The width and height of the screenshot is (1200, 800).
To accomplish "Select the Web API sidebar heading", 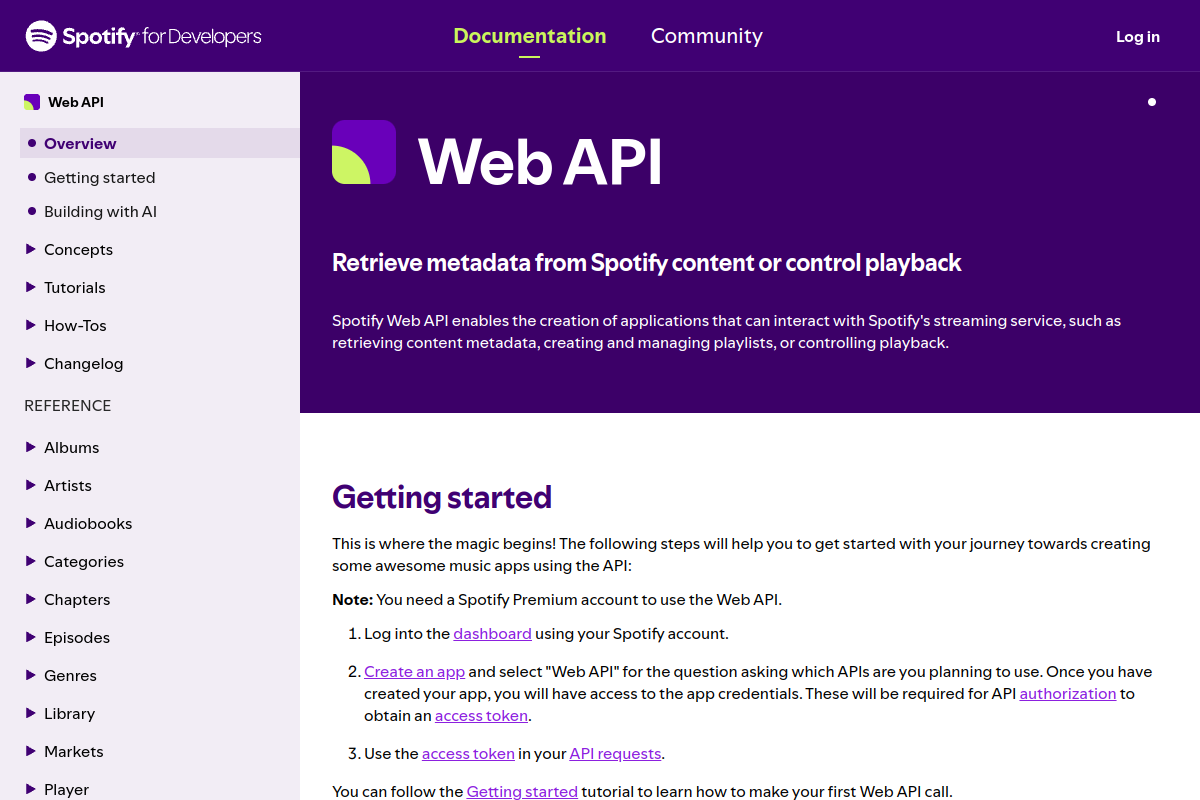I will click(76, 102).
